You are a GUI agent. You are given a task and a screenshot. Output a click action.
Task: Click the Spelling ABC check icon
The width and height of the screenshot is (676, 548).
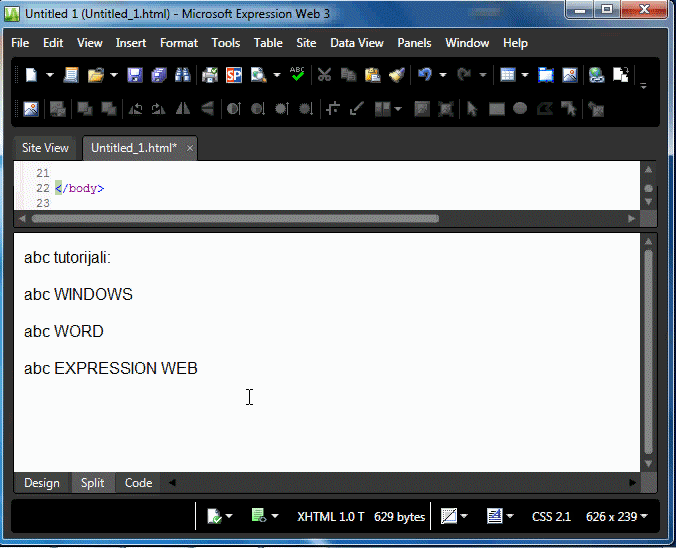point(297,74)
